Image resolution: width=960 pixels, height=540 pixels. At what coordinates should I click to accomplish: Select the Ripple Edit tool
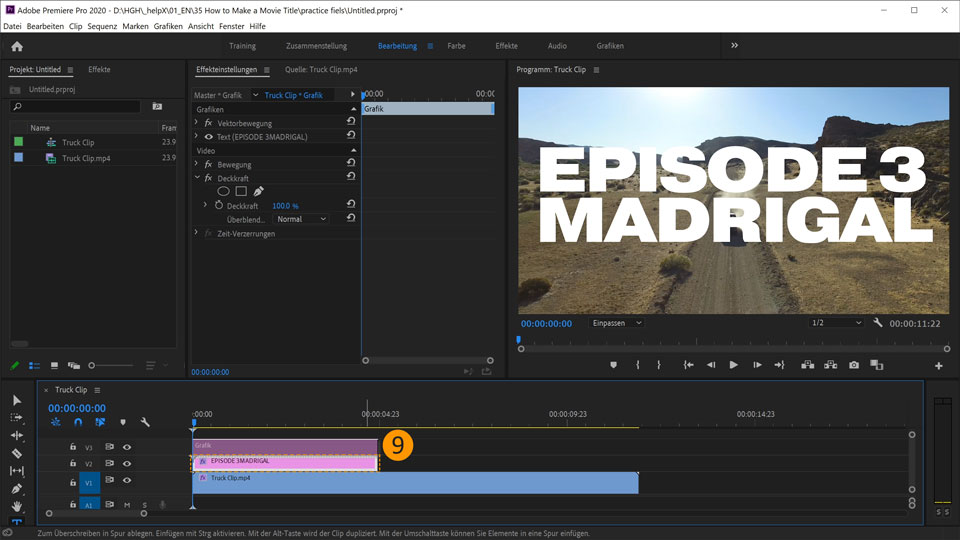point(17,435)
